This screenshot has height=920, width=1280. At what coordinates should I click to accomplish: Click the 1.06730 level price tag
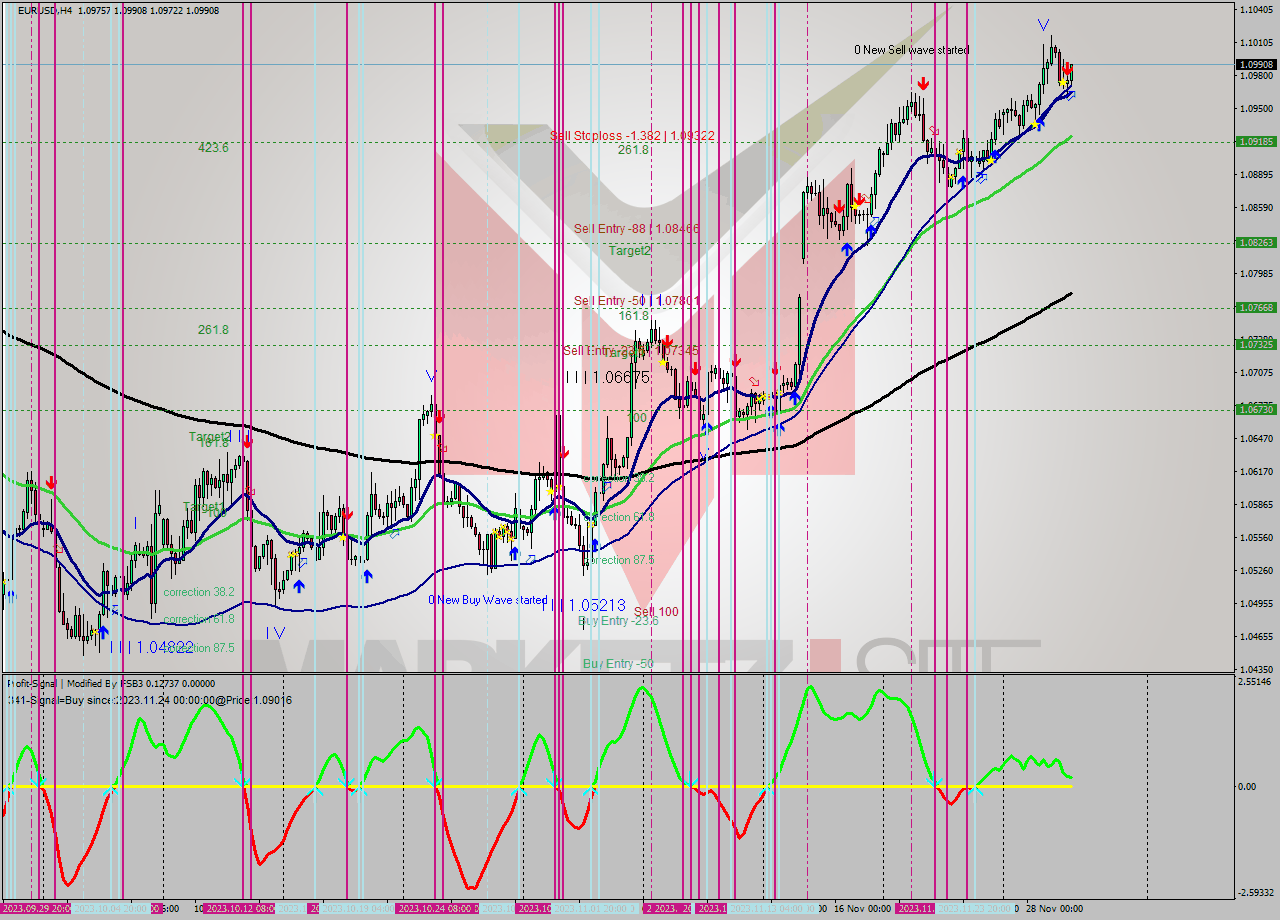[1256, 409]
